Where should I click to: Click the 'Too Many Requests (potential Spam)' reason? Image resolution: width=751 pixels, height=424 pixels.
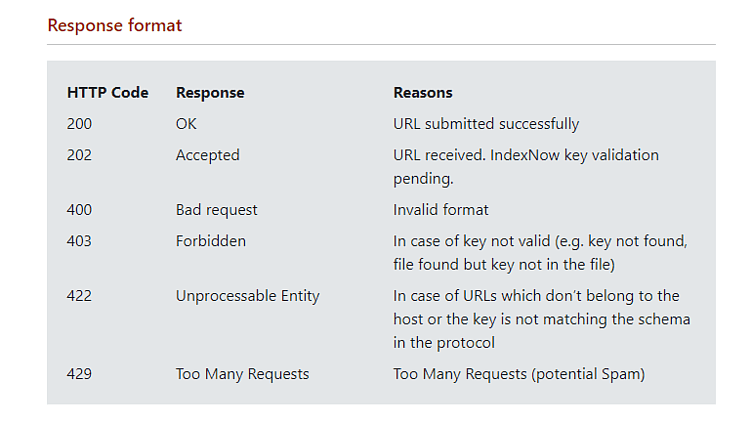(x=519, y=374)
